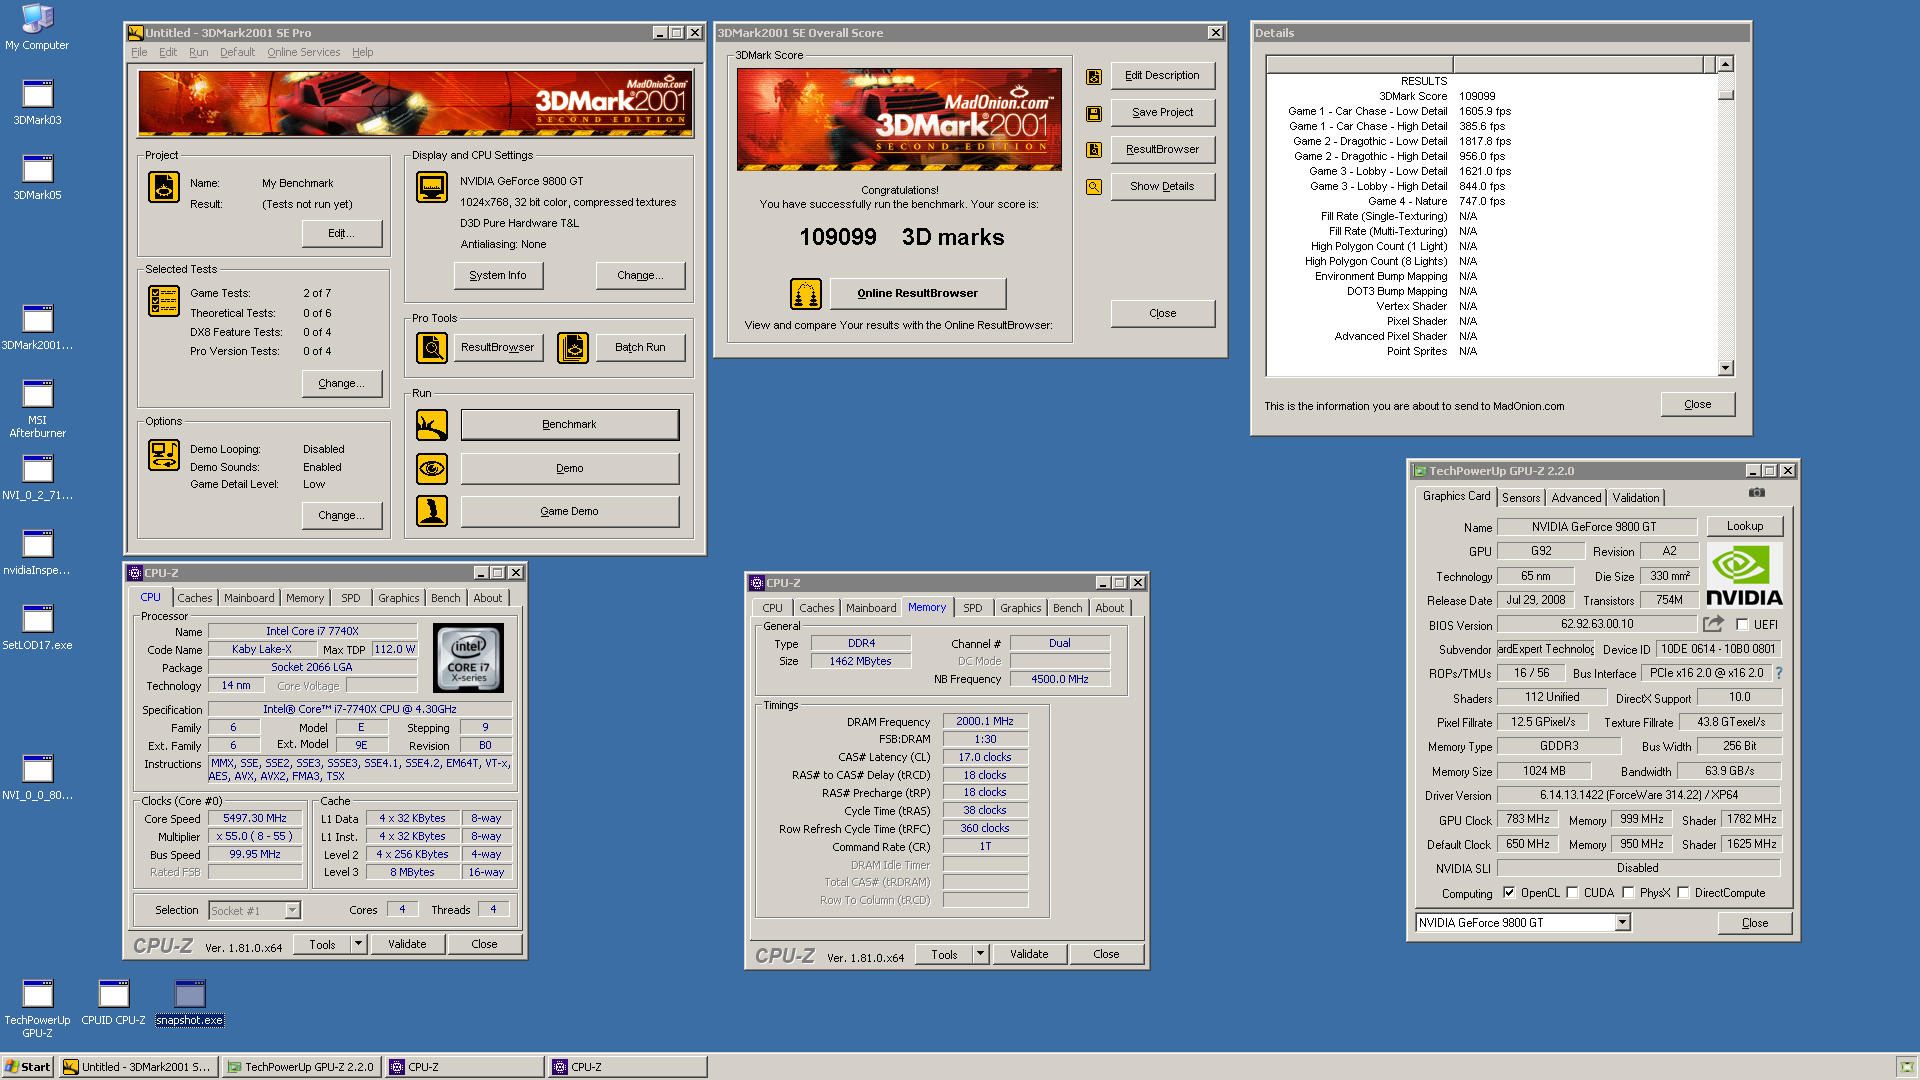Click the system tray icon on taskbar
This screenshot has height=1080, width=1920.
click(1906, 1067)
